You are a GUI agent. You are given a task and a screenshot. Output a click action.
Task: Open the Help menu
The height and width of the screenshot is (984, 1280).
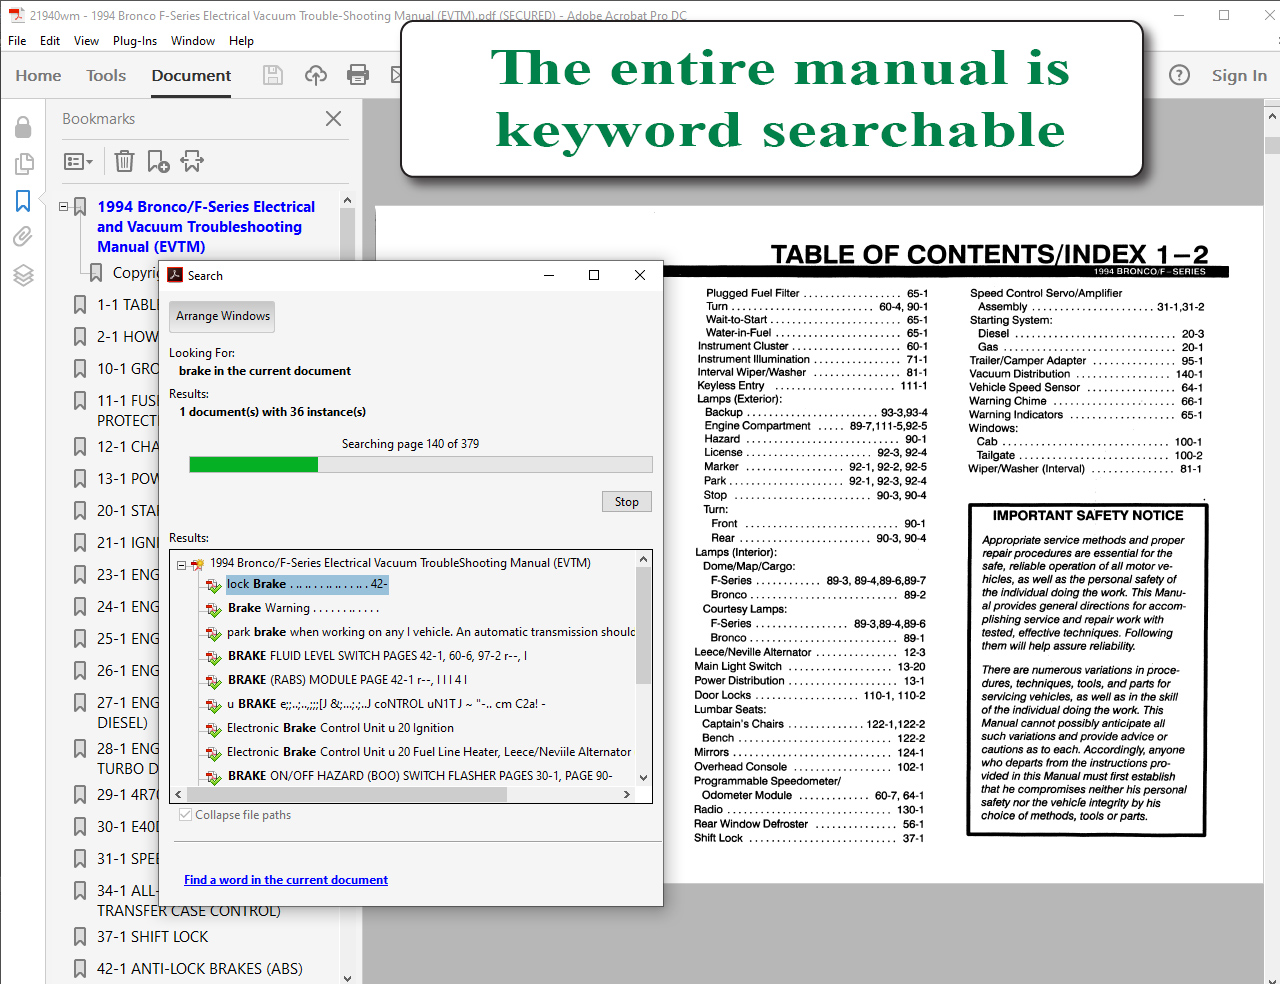(241, 41)
